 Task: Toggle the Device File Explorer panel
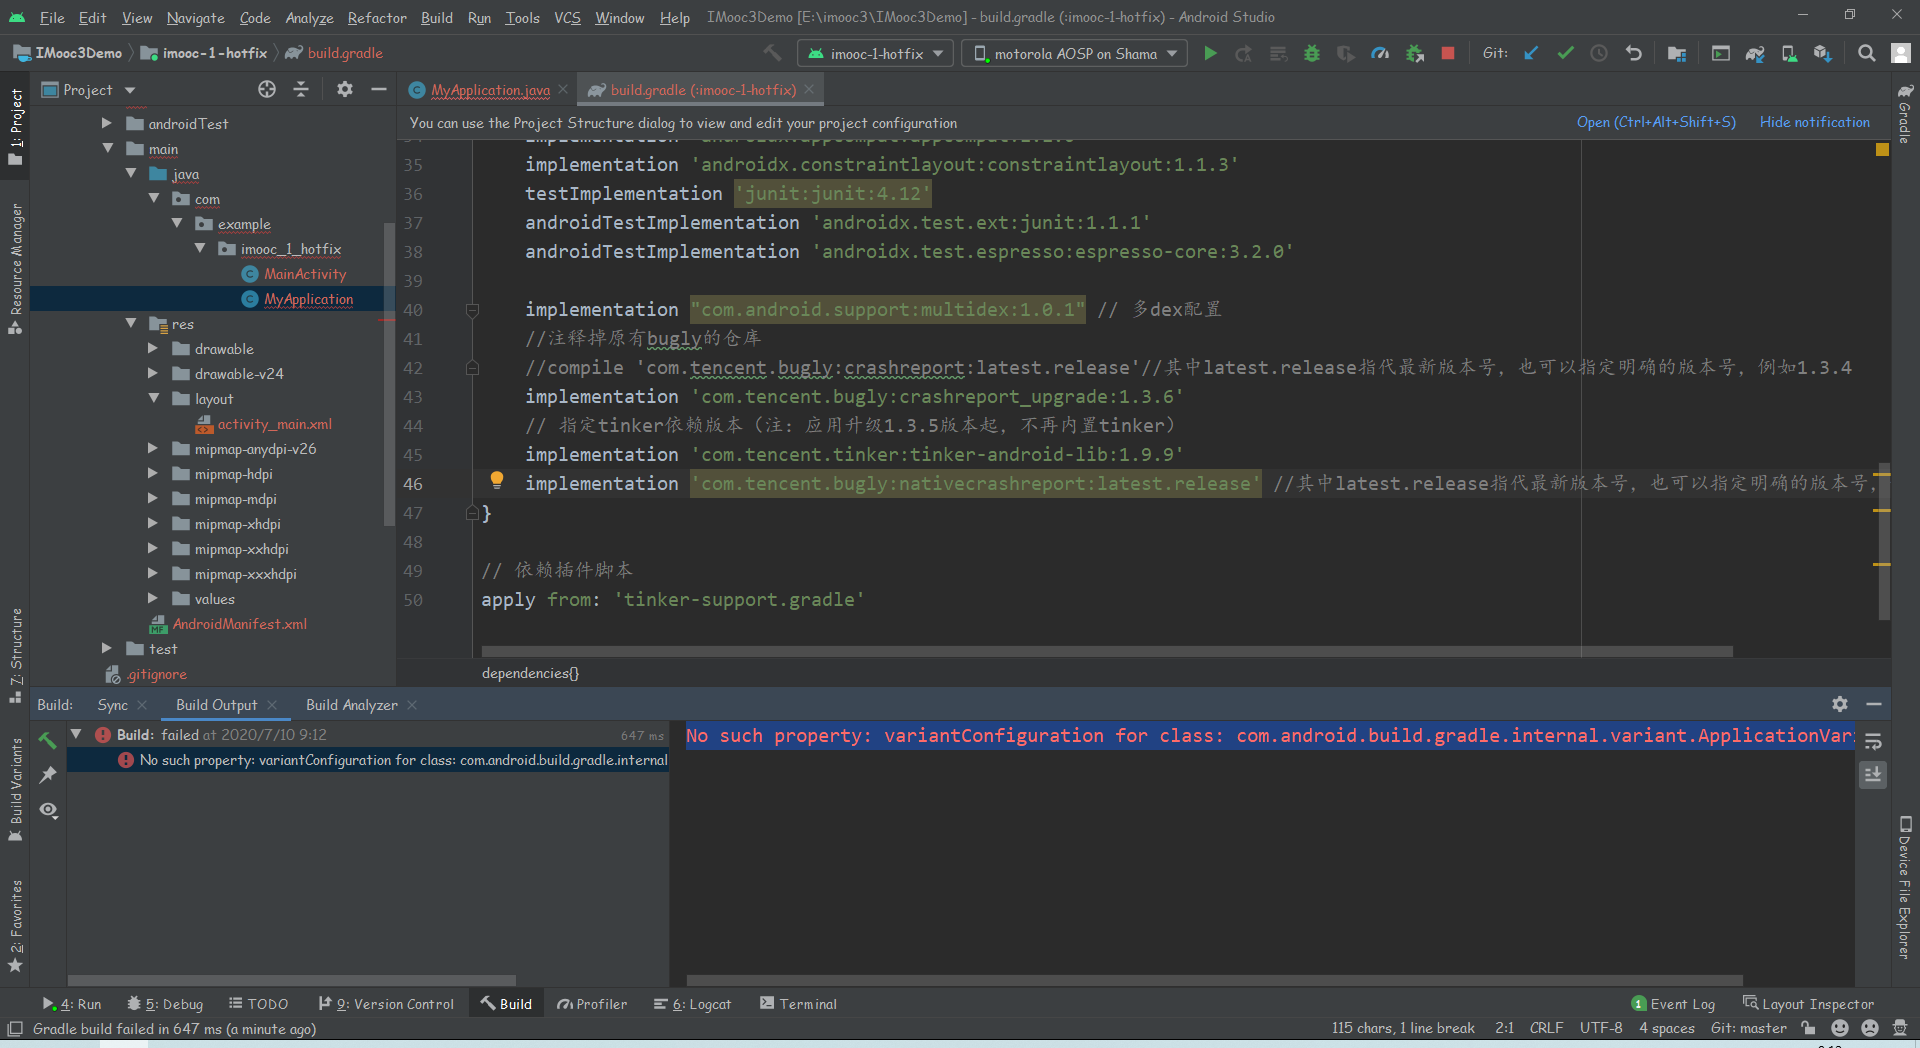(1905, 888)
